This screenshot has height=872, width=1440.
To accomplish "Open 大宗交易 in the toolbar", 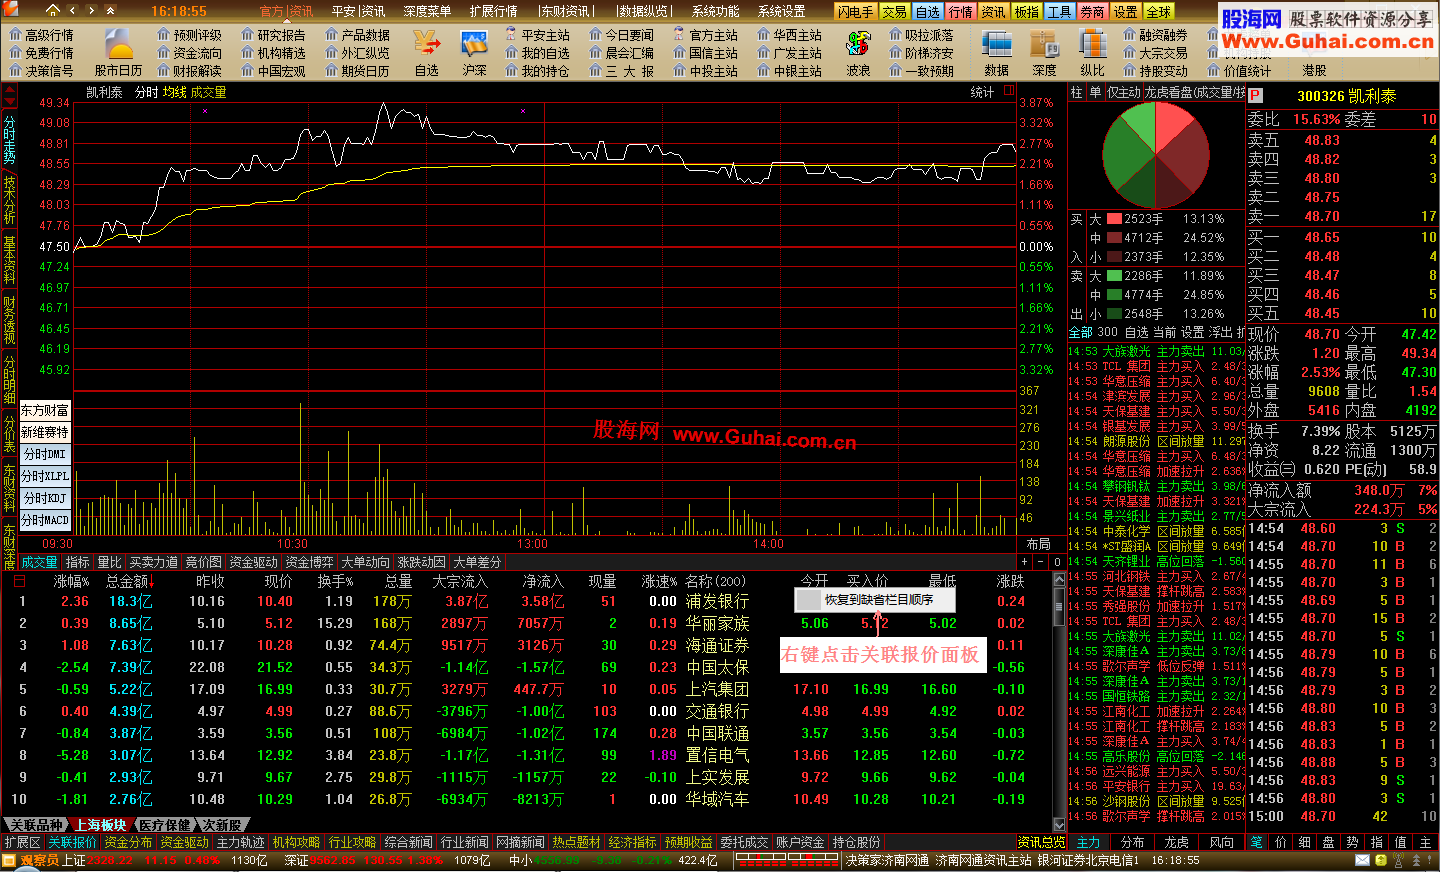I will click(x=1155, y=53).
